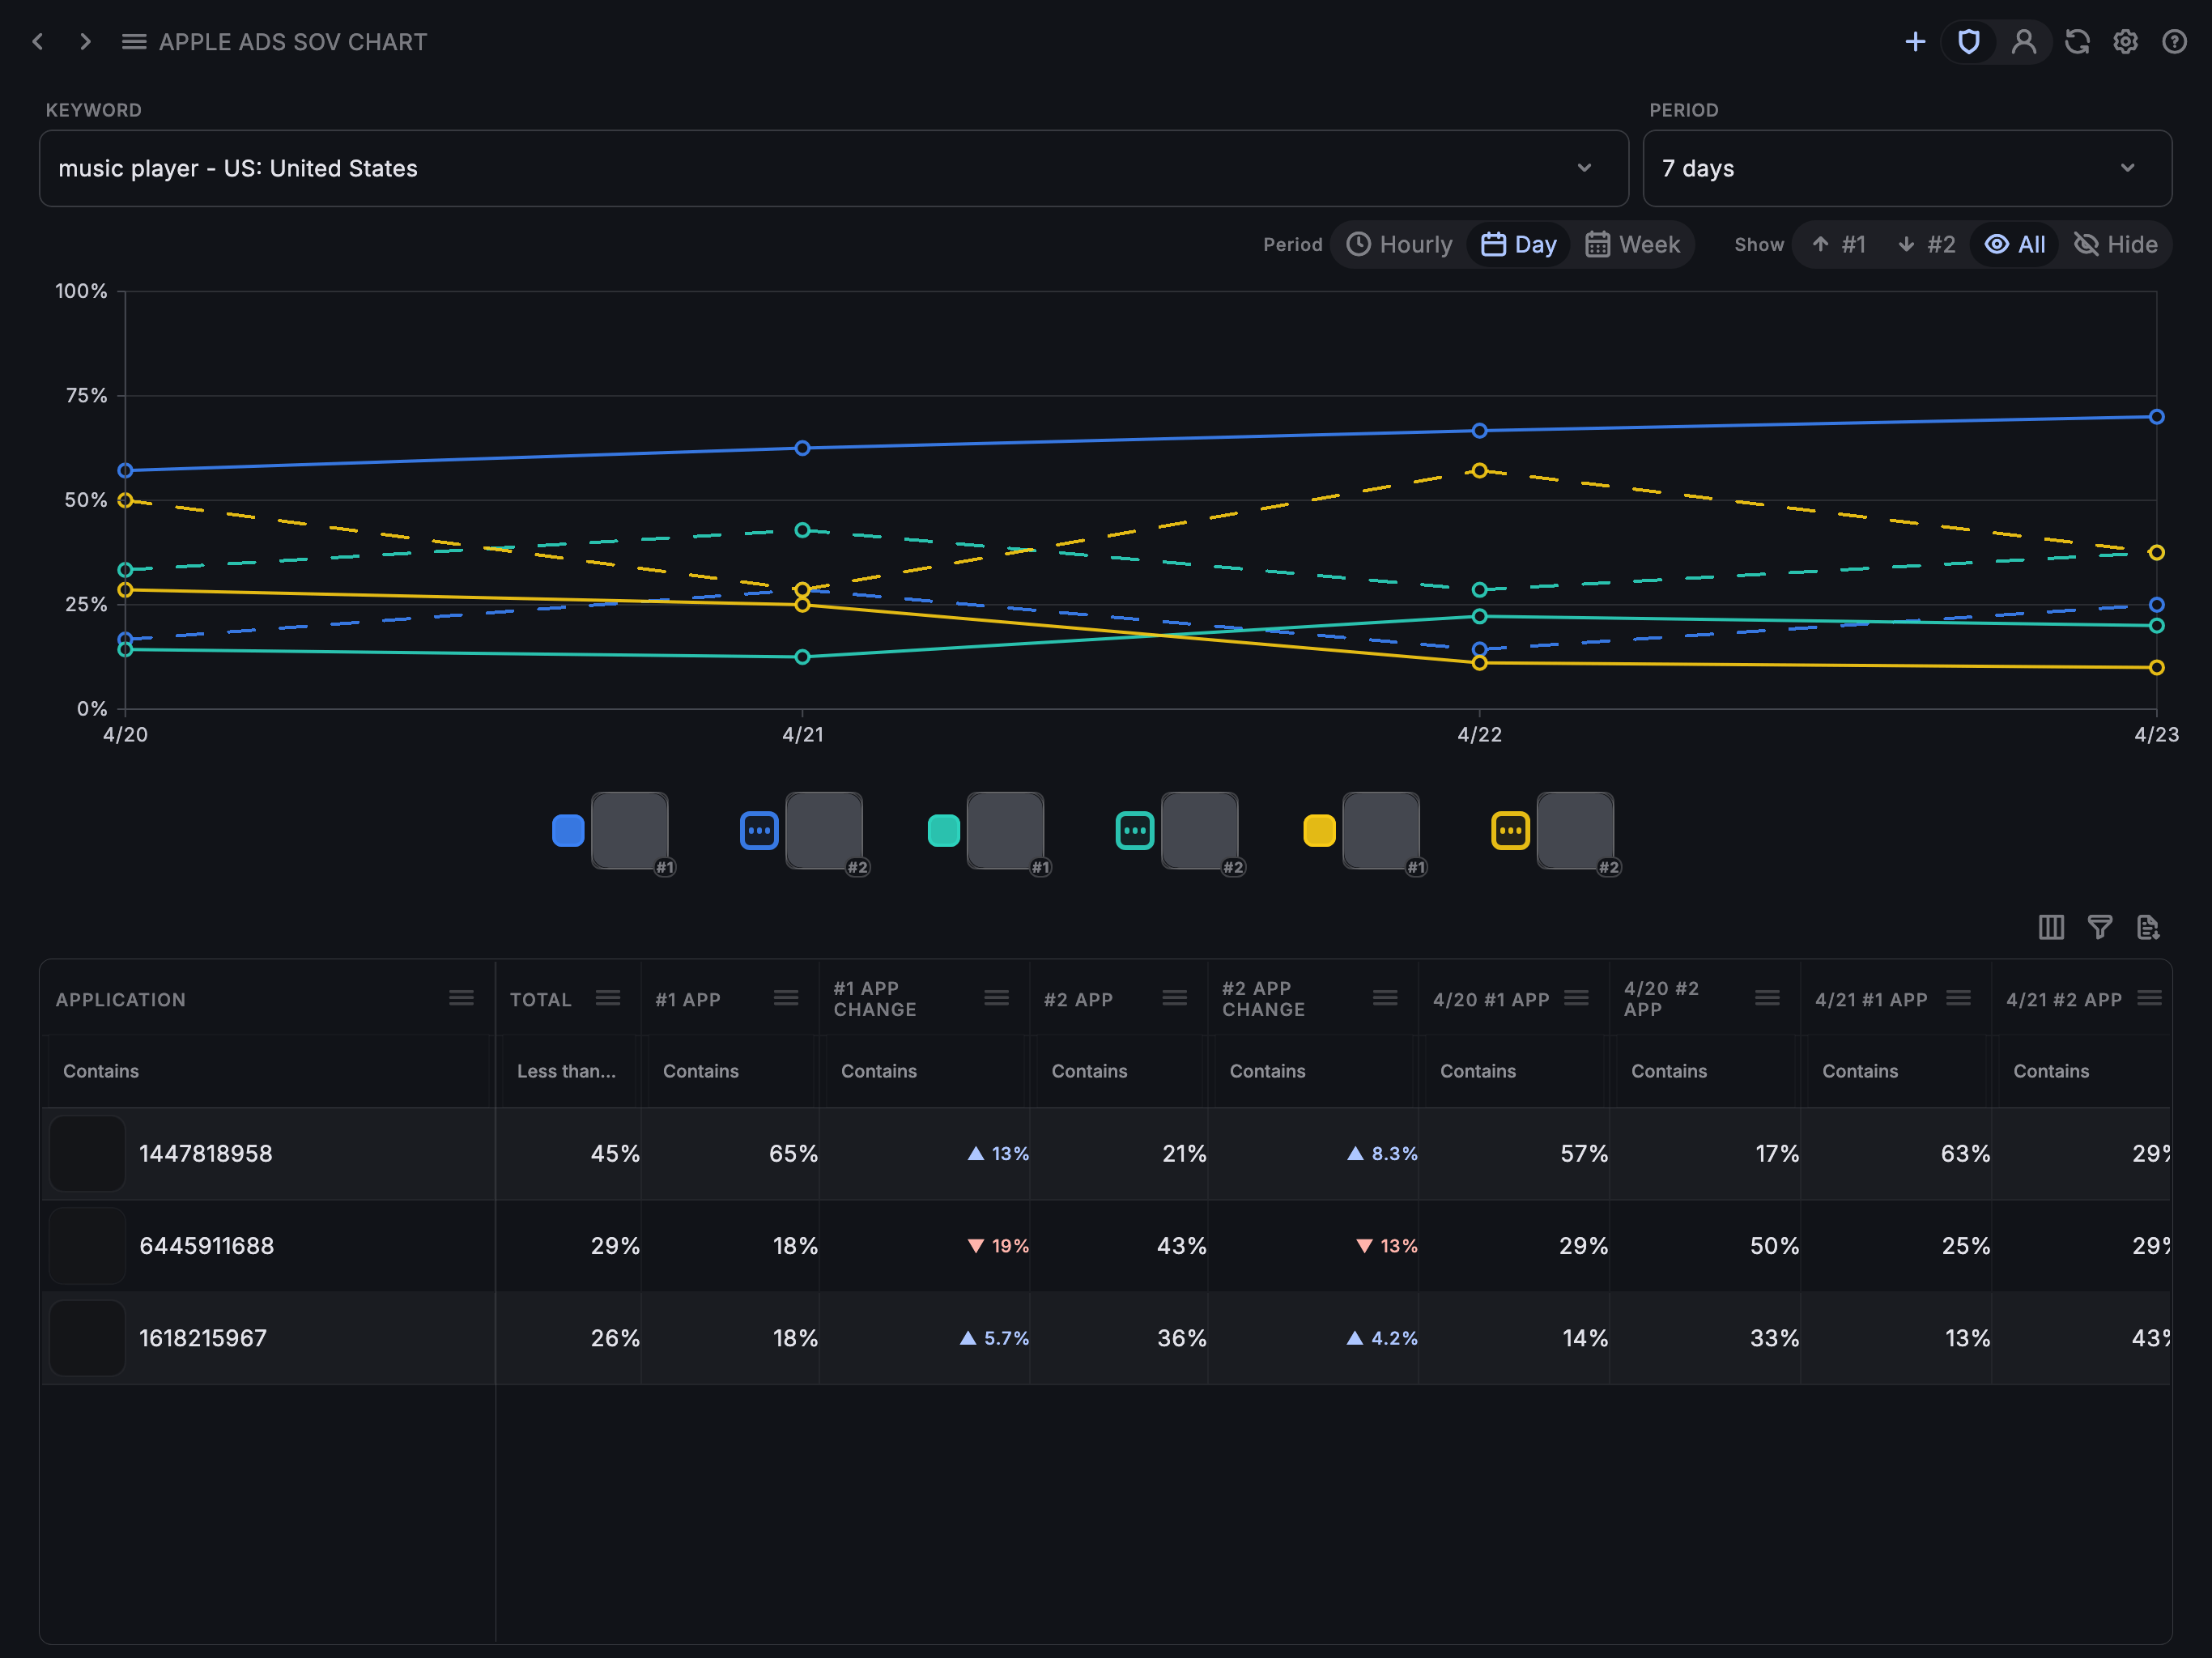Go back with left arrow
Screen dimensions: 2212x1658
pyautogui.click(x=38, y=42)
